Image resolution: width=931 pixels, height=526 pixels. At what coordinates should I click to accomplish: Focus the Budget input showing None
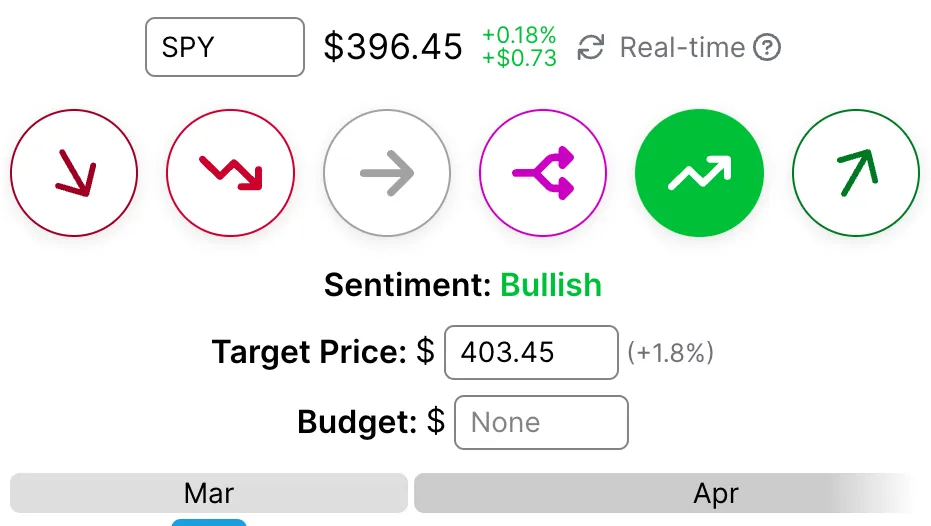pyautogui.click(x=541, y=422)
